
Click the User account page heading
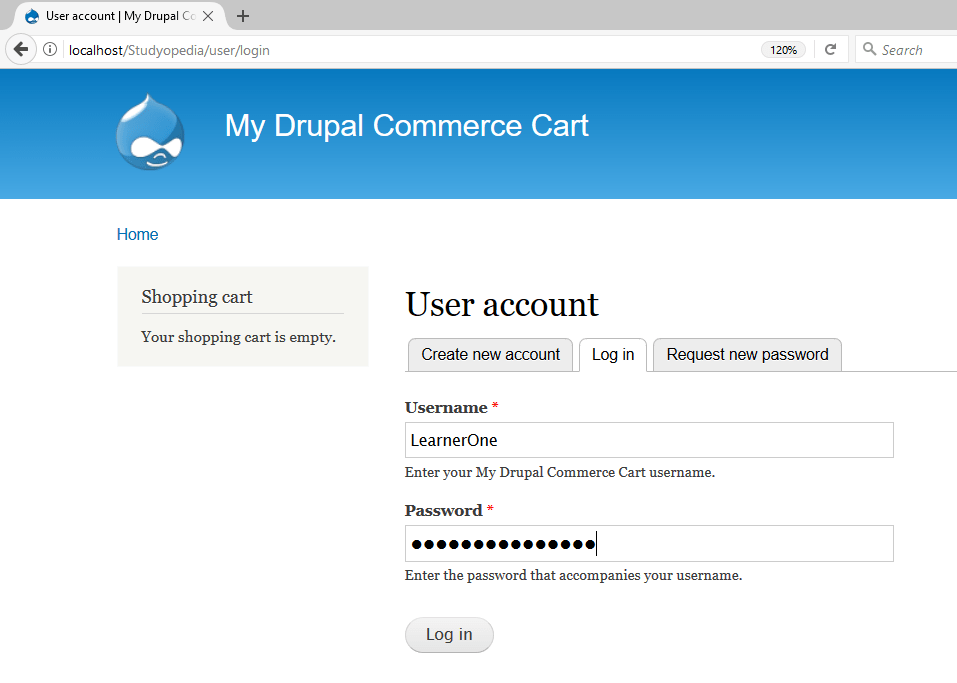502,304
